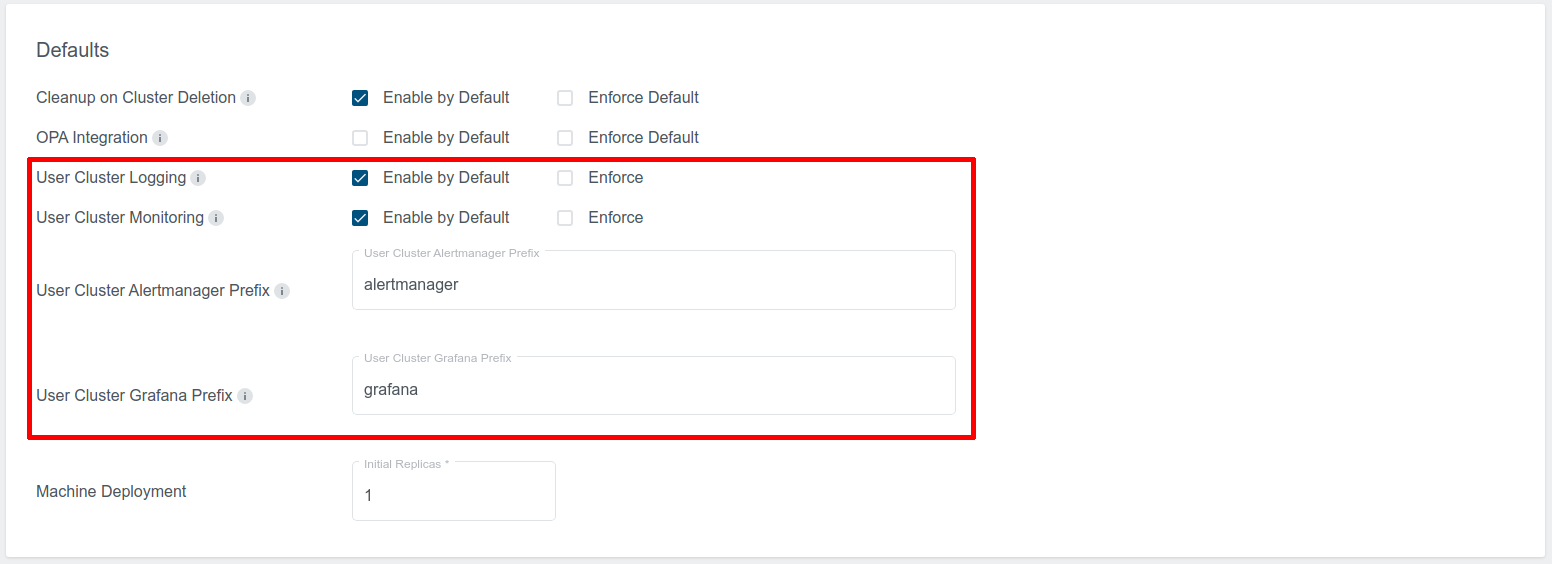This screenshot has height=564, width=1552.
Task: Click the Defaults section heading
Action: tap(73, 50)
